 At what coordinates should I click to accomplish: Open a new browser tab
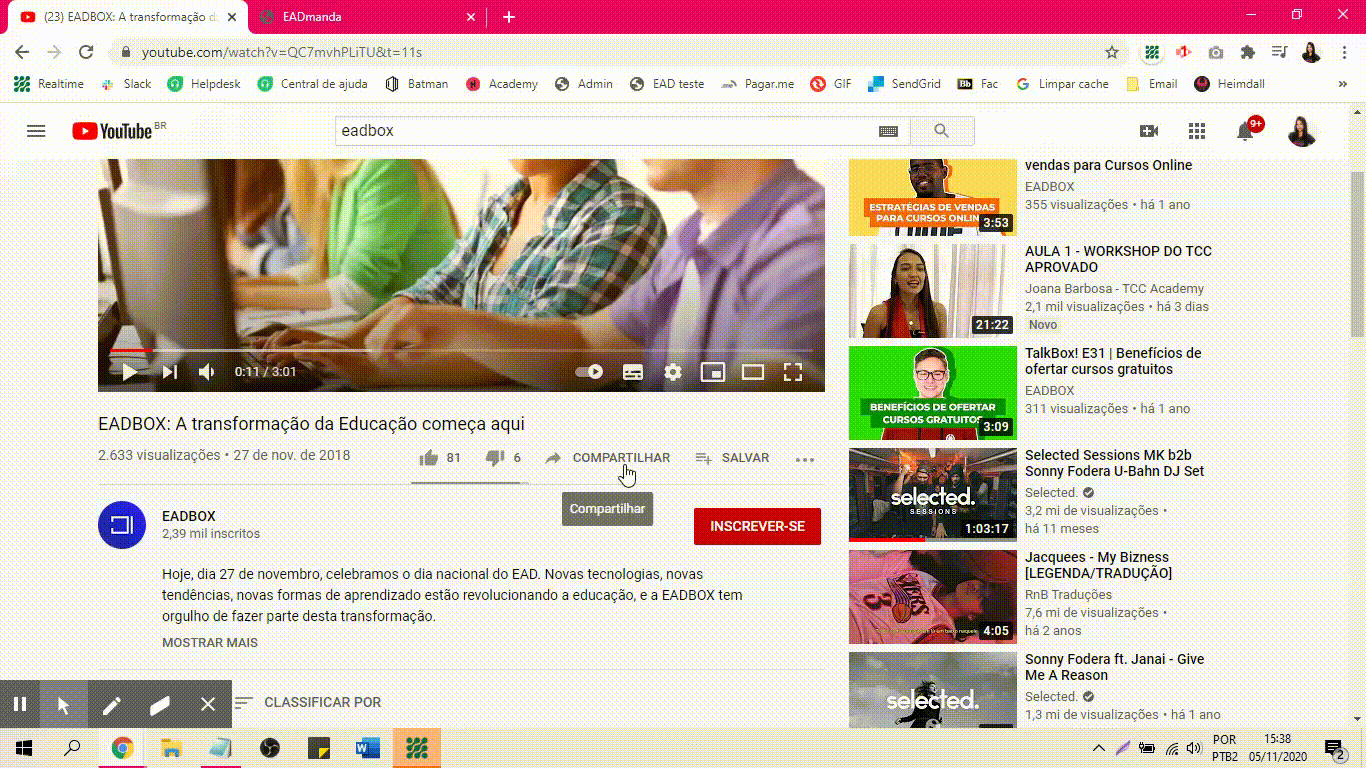coord(509,17)
